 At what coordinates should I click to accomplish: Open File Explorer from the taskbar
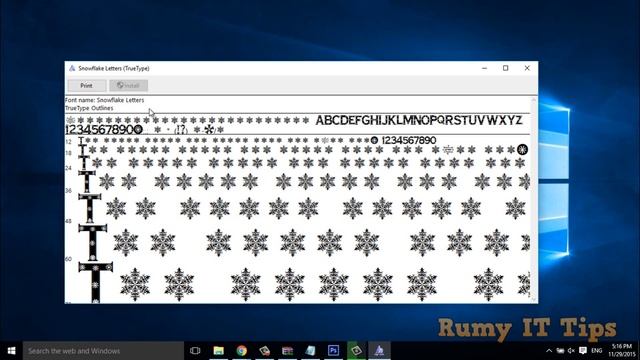click(218, 351)
